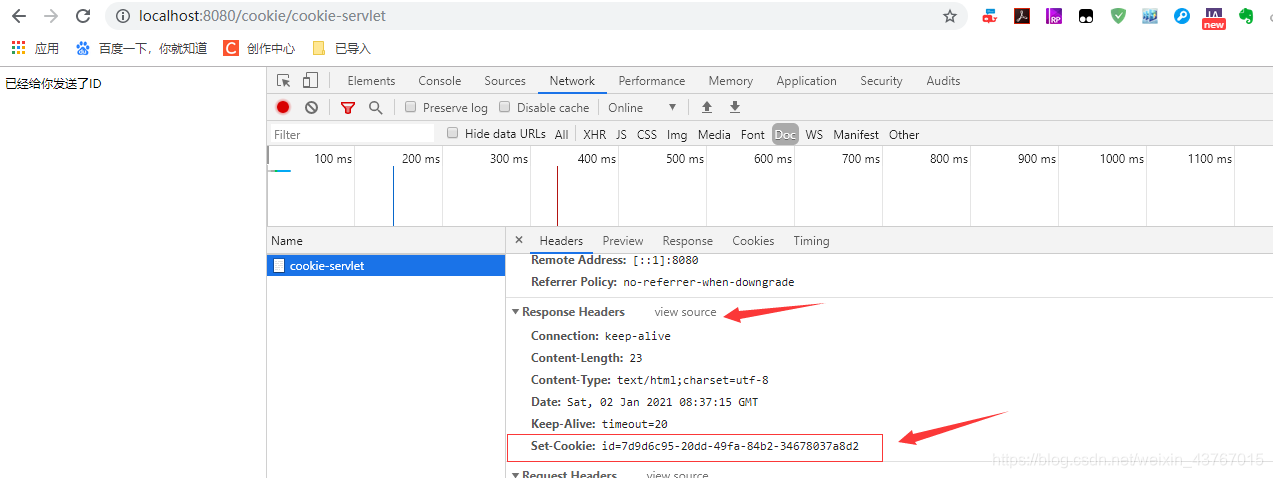
Task: Export HAR file with download arrow
Action: [x=735, y=107]
